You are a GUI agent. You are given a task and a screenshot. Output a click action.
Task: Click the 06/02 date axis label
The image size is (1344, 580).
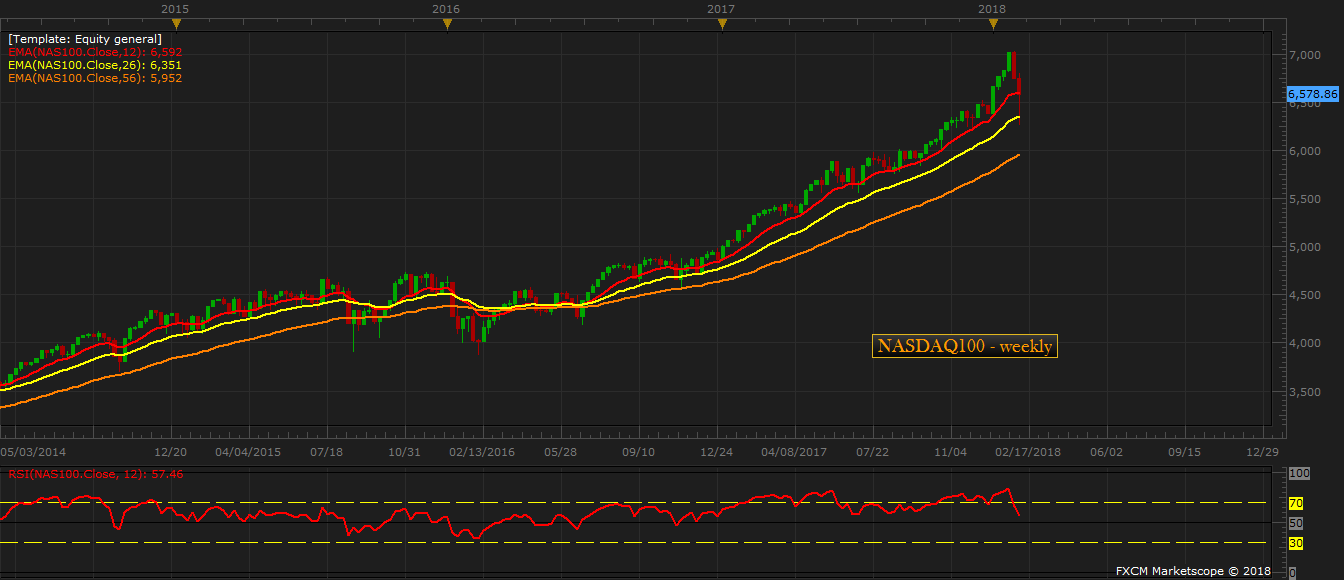(x=1105, y=452)
